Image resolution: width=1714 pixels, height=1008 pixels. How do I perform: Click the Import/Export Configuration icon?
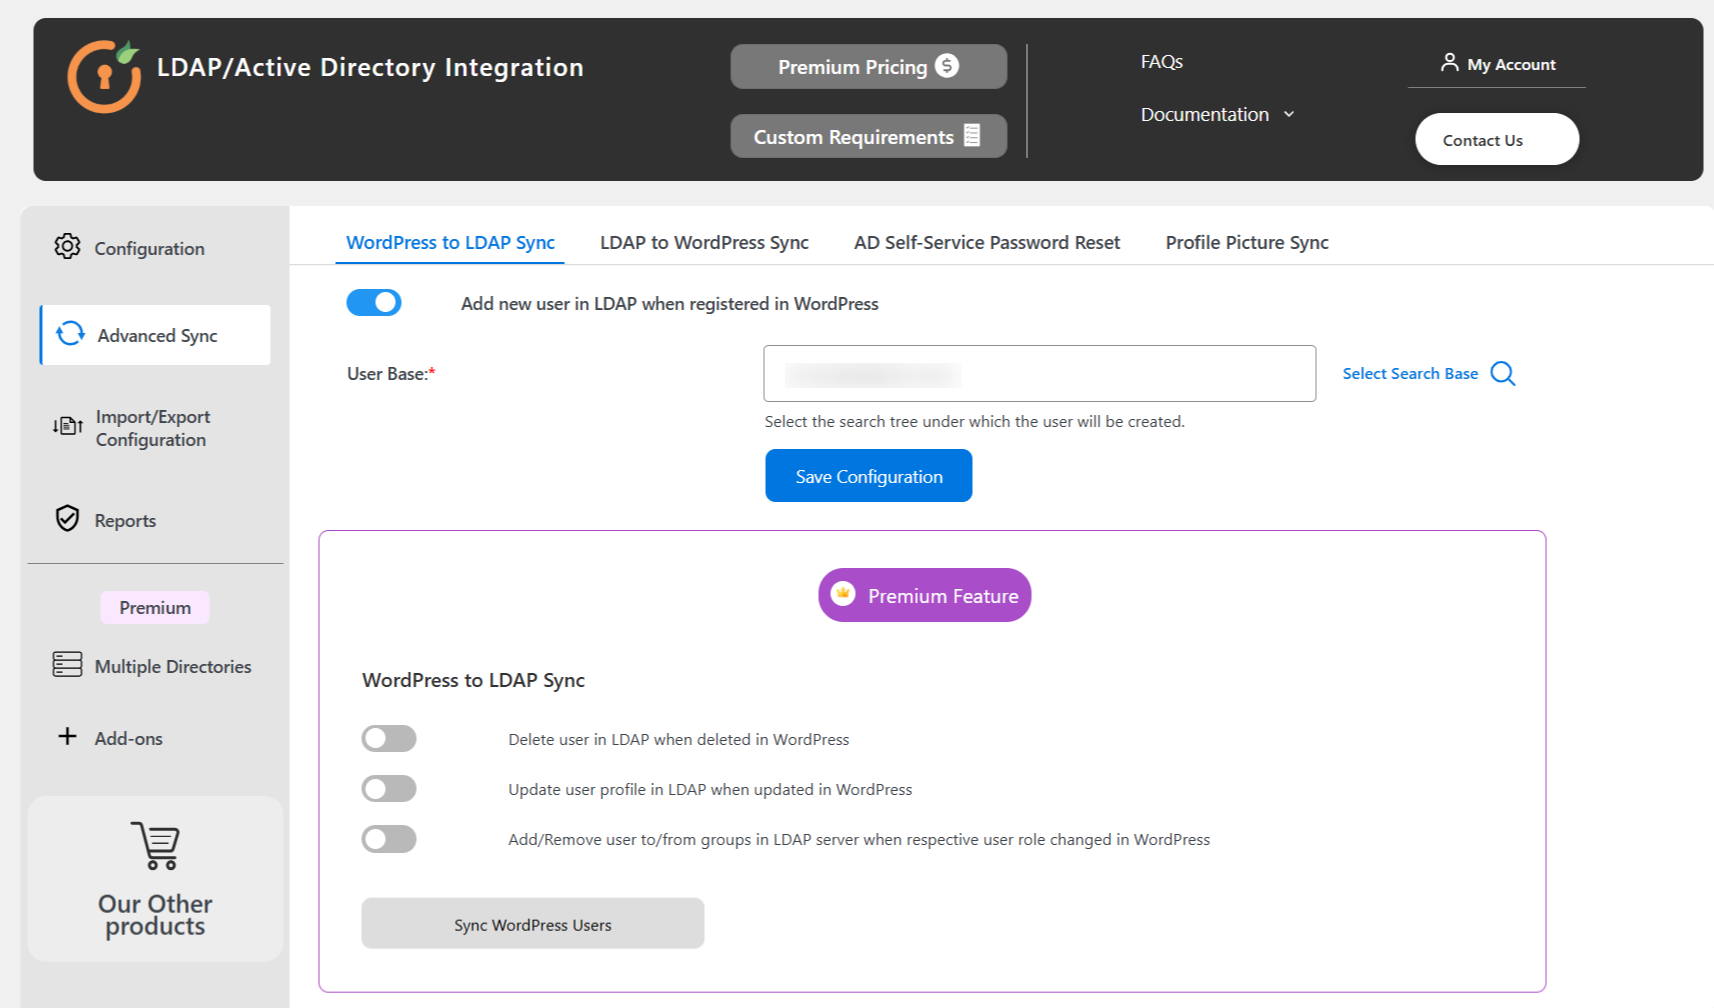67,427
